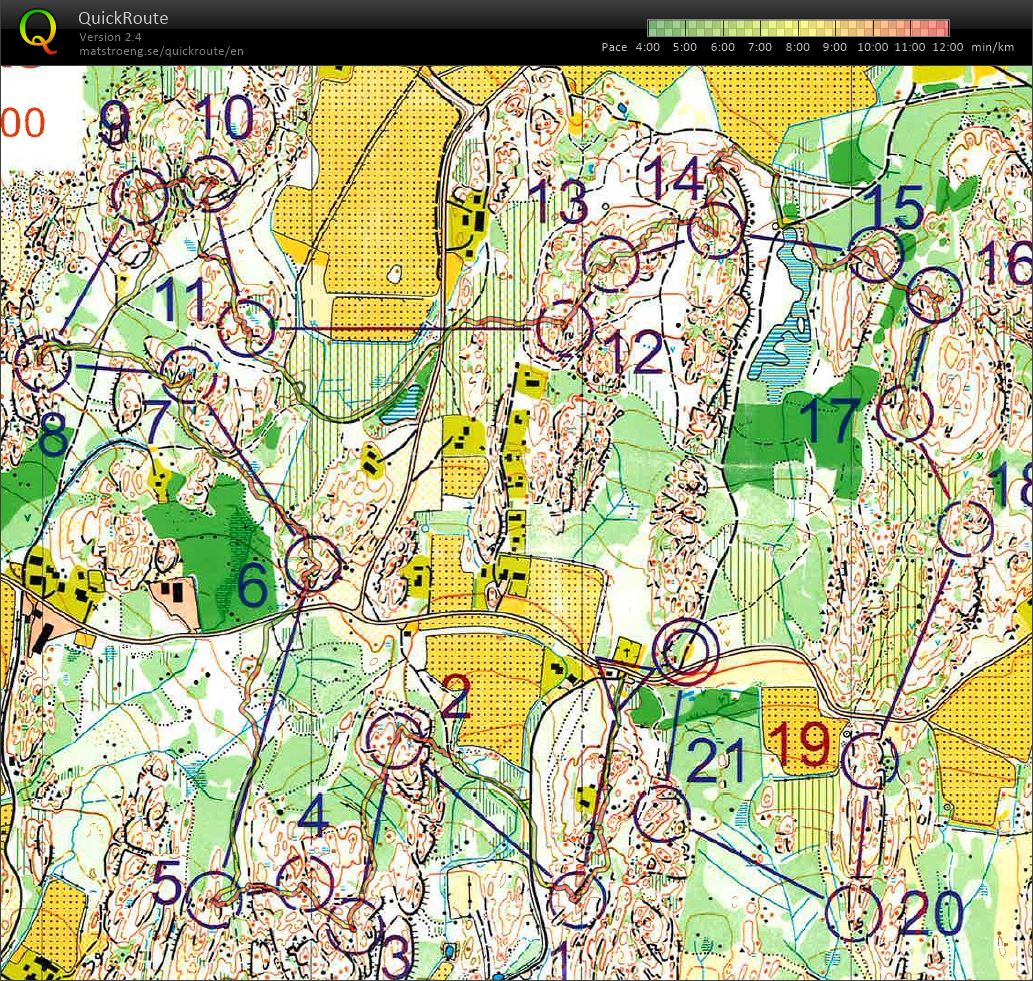This screenshot has width=1033, height=981.
Task: Click control circle 20
Action: point(853,913)
